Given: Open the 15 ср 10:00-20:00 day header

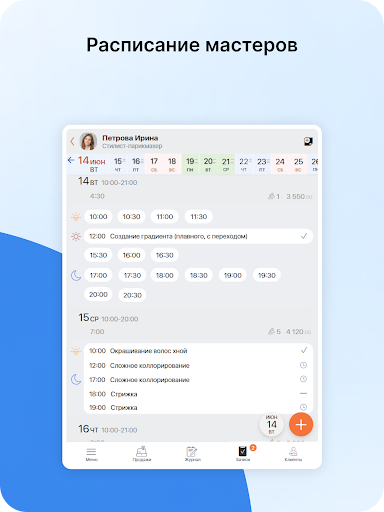Looking at the screenshot, I should point(108,318).
